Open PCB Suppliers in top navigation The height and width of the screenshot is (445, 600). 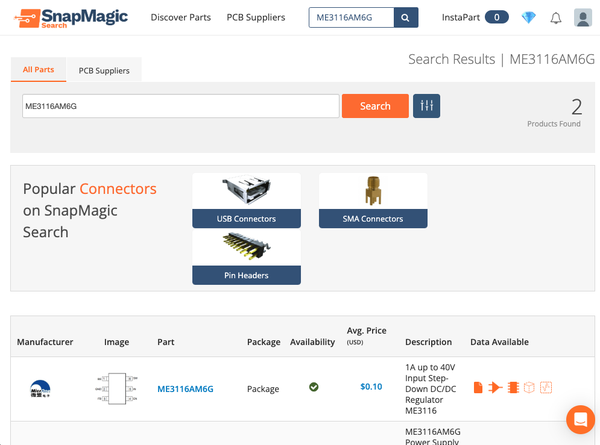(256, 18)
